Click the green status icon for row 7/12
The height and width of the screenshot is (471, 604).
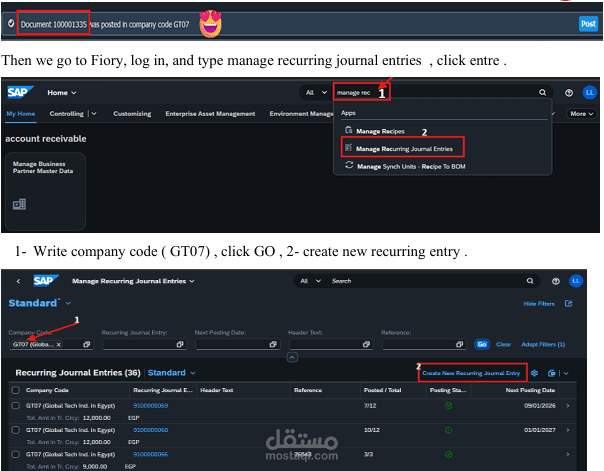(448, 406)
